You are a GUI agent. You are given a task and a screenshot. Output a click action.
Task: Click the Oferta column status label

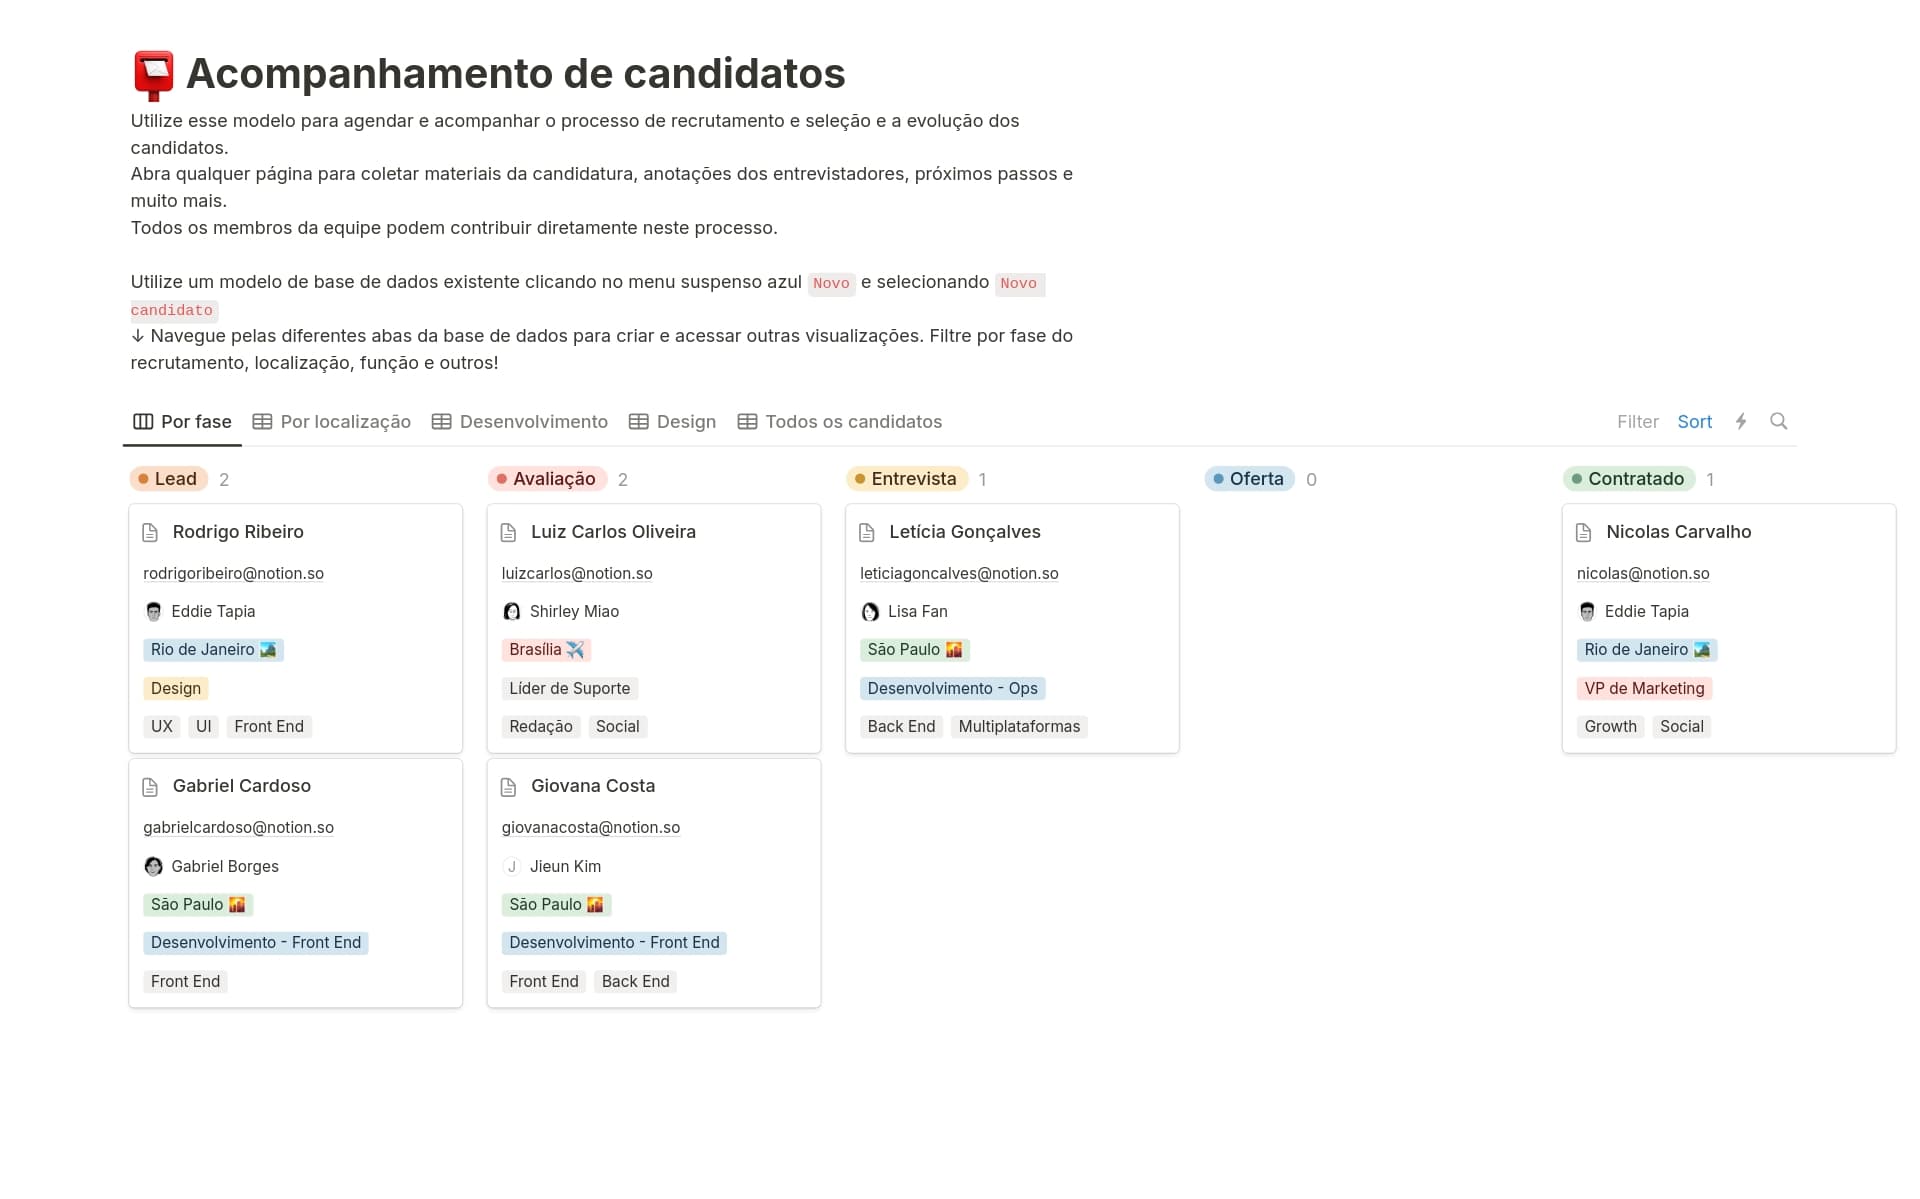click(1249, 479)
